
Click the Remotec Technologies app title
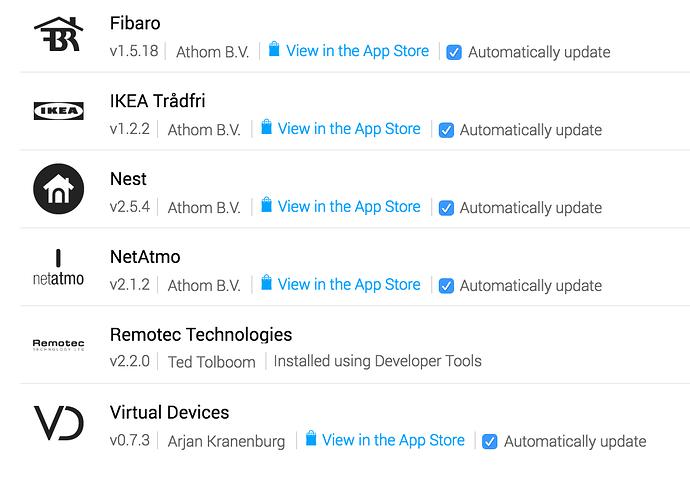pyautogui.click(x=201, y=335)
